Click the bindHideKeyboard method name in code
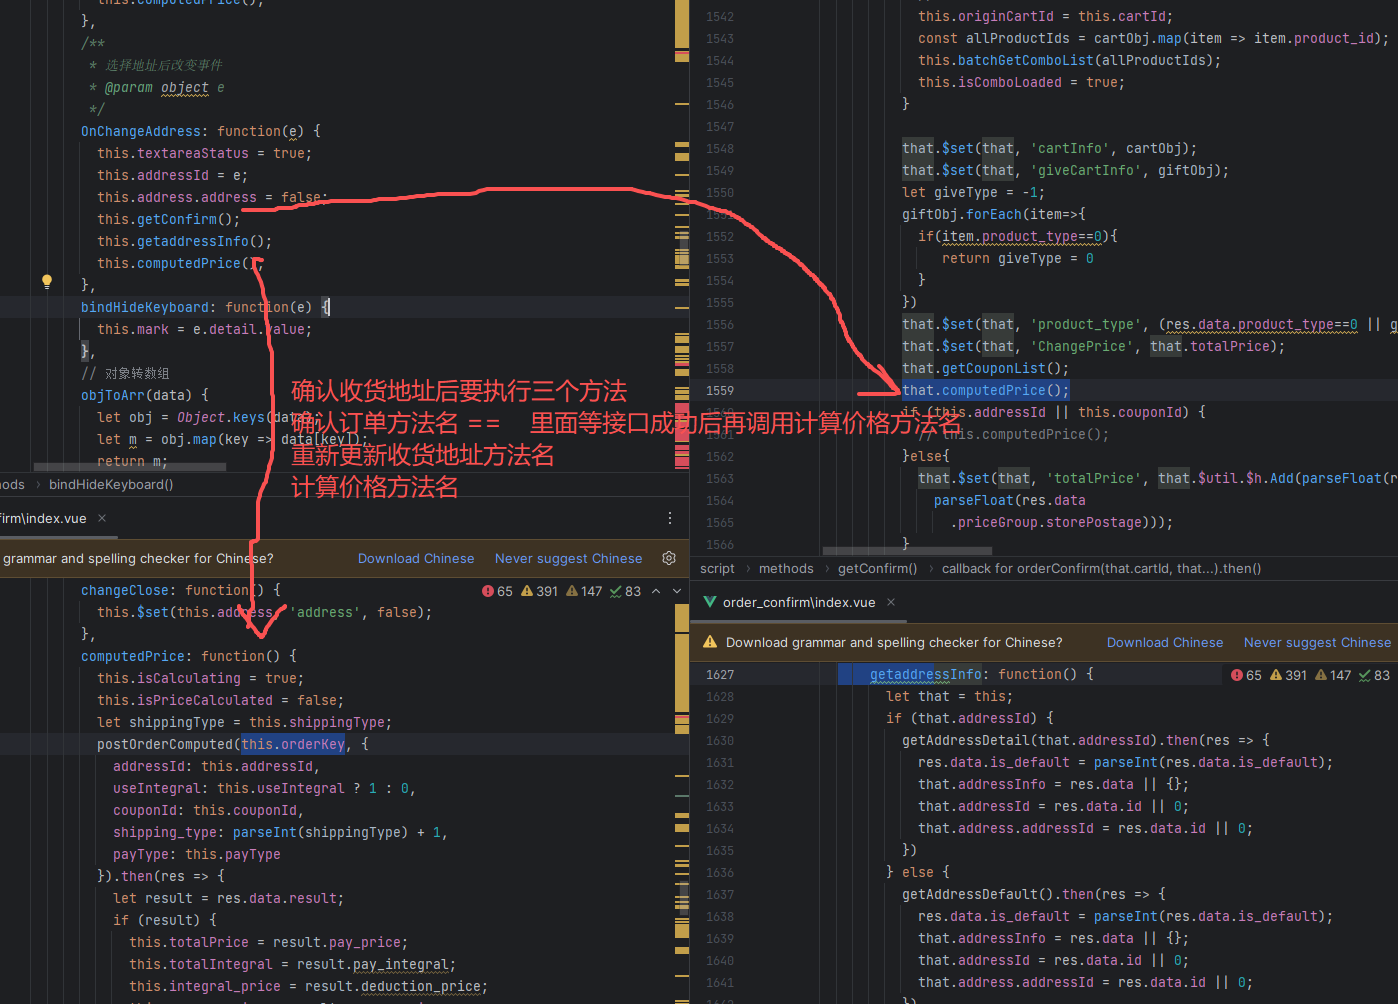 (145, 307)
